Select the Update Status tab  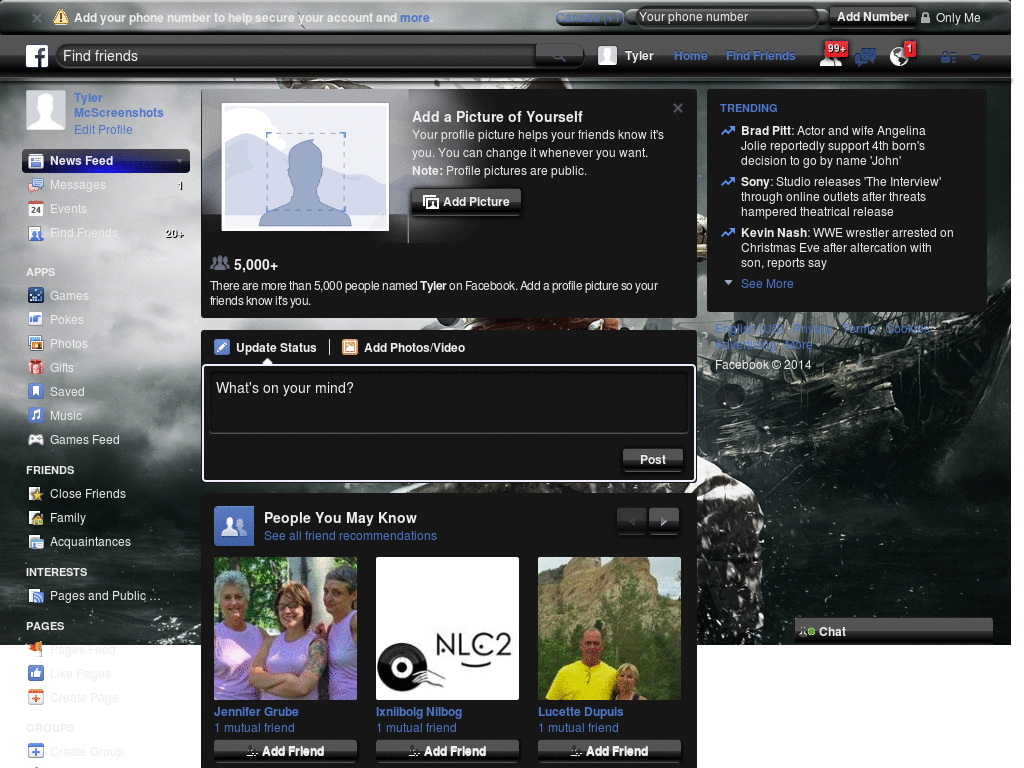click(x=266, y=347)
